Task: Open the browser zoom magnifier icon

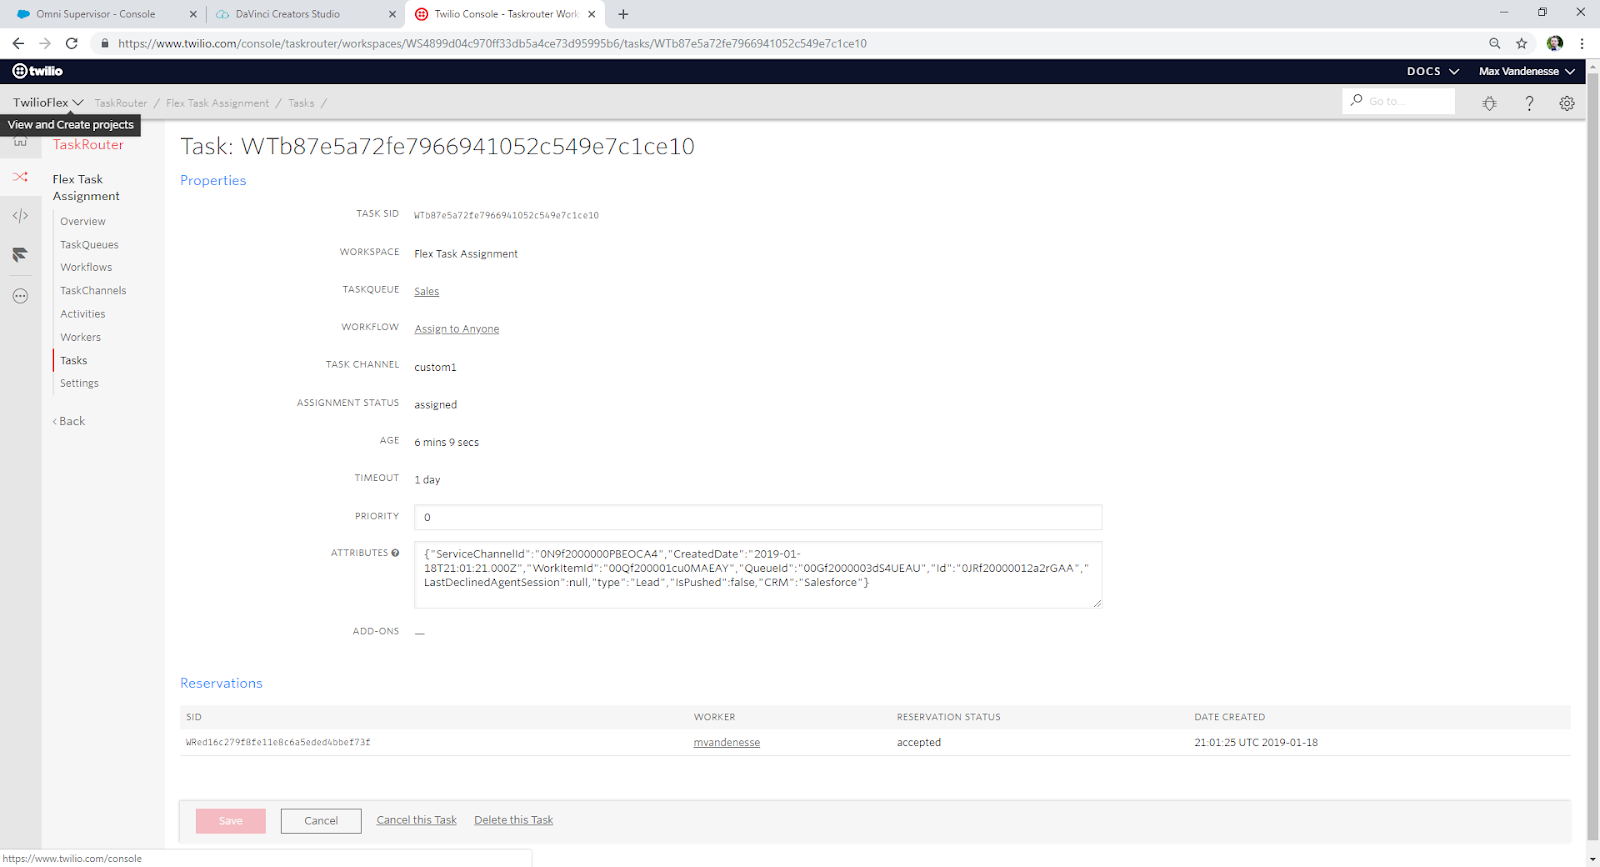Action: click(1495, 43)
